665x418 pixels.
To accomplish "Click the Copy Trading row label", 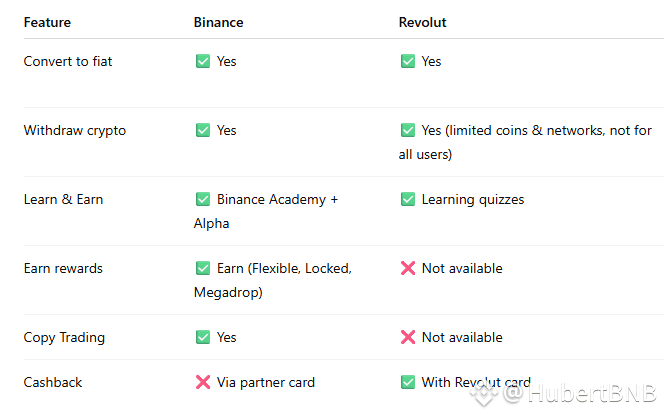I will point(64,338).
